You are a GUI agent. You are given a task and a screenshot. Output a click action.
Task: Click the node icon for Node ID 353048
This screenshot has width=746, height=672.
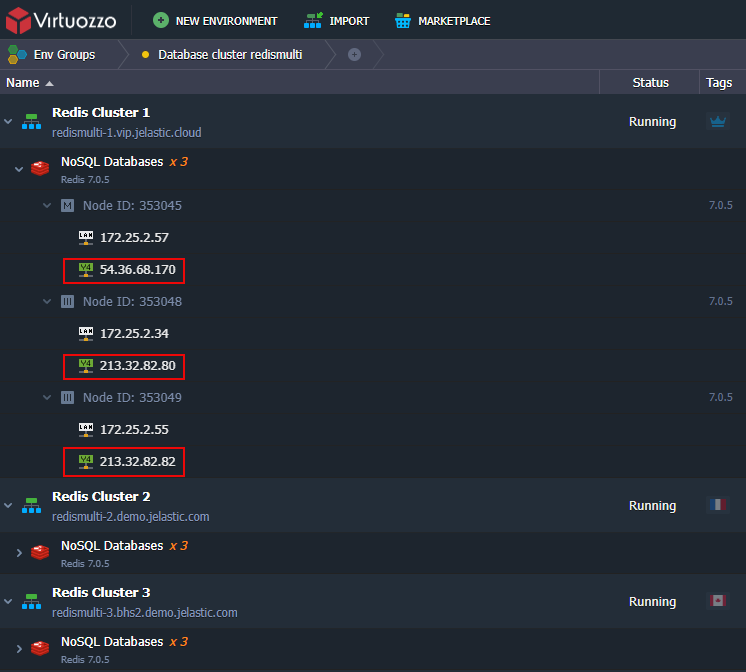click(68, 302)
